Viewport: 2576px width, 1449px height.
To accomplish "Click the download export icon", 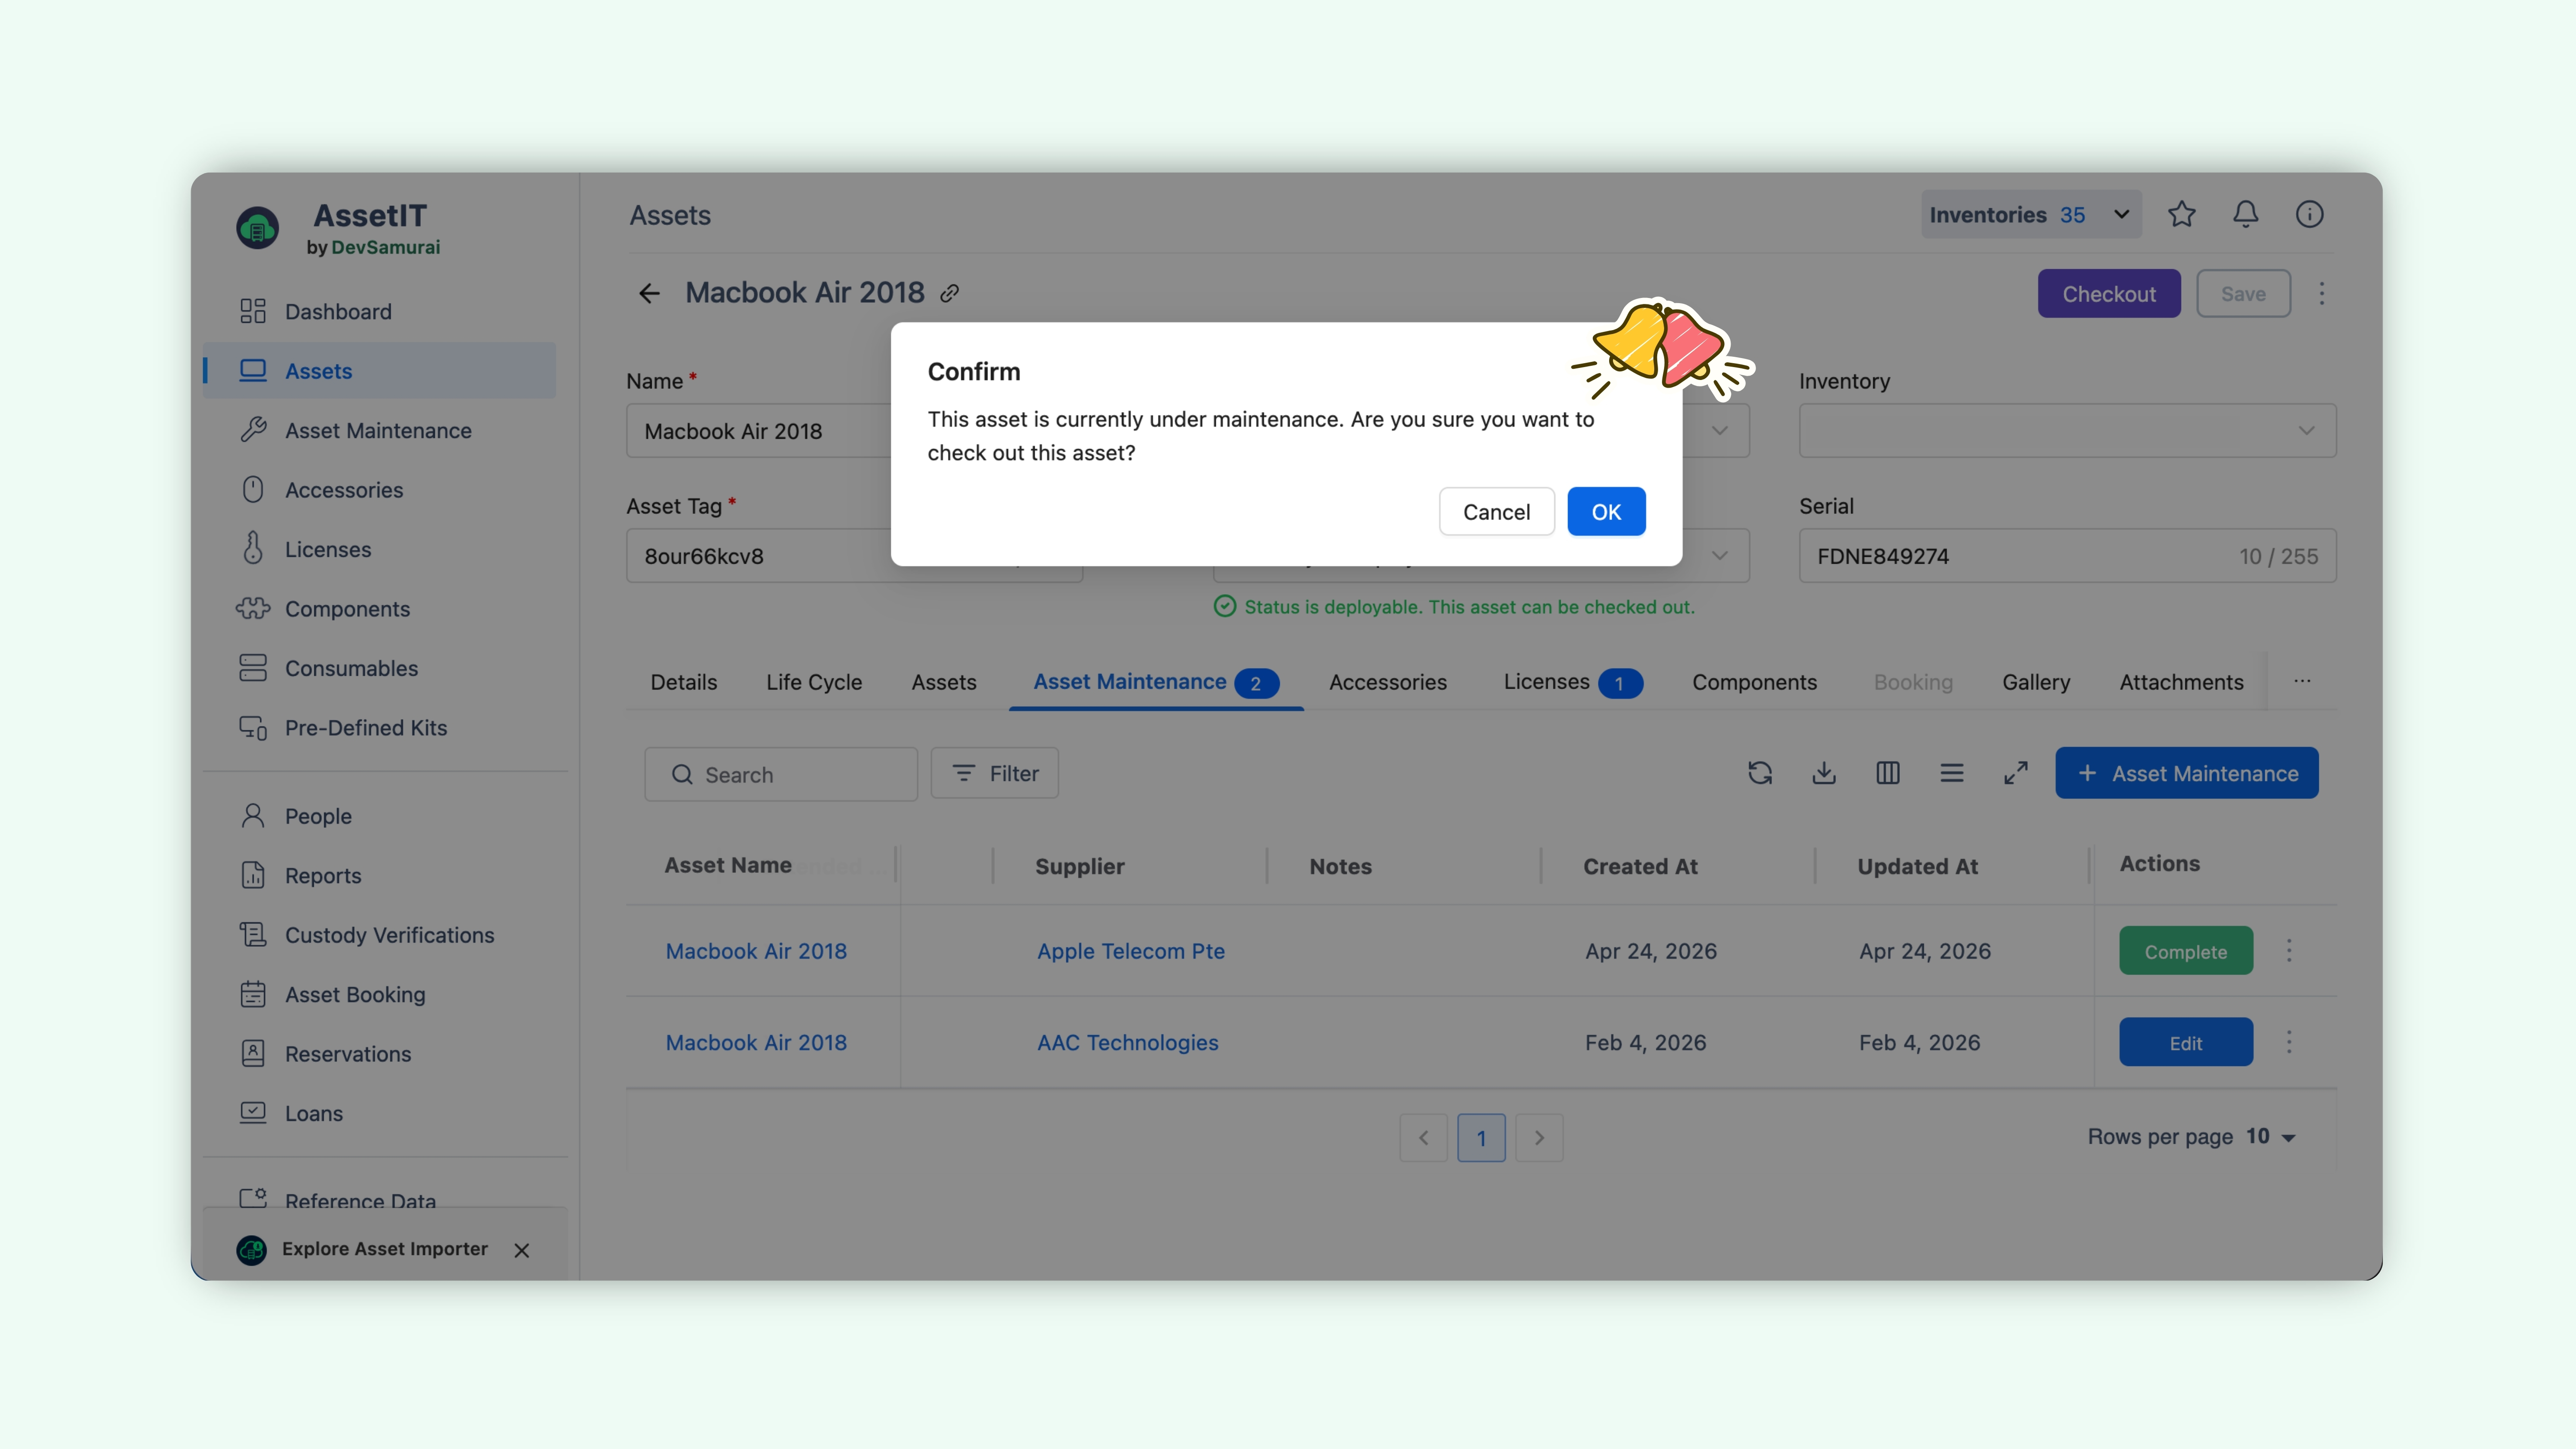I will [x=1824, y=773].
